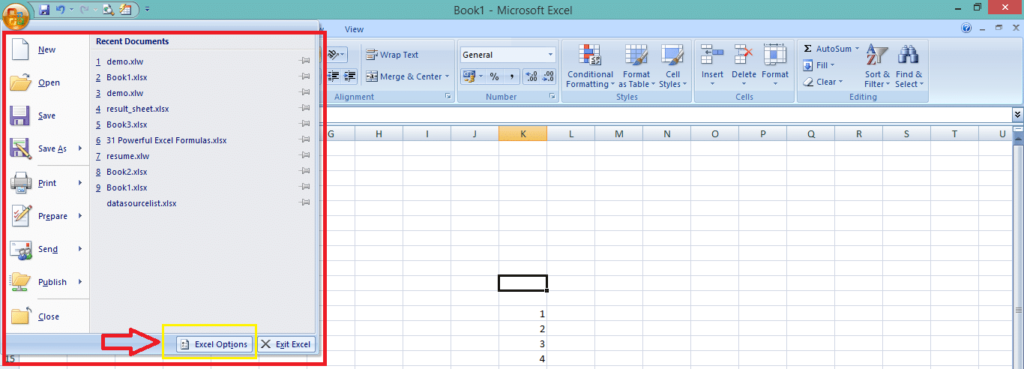Choose New from the Office menu
Image resolution: width=1024 pixels, height=369 pixels.
(x=46, y=50)
